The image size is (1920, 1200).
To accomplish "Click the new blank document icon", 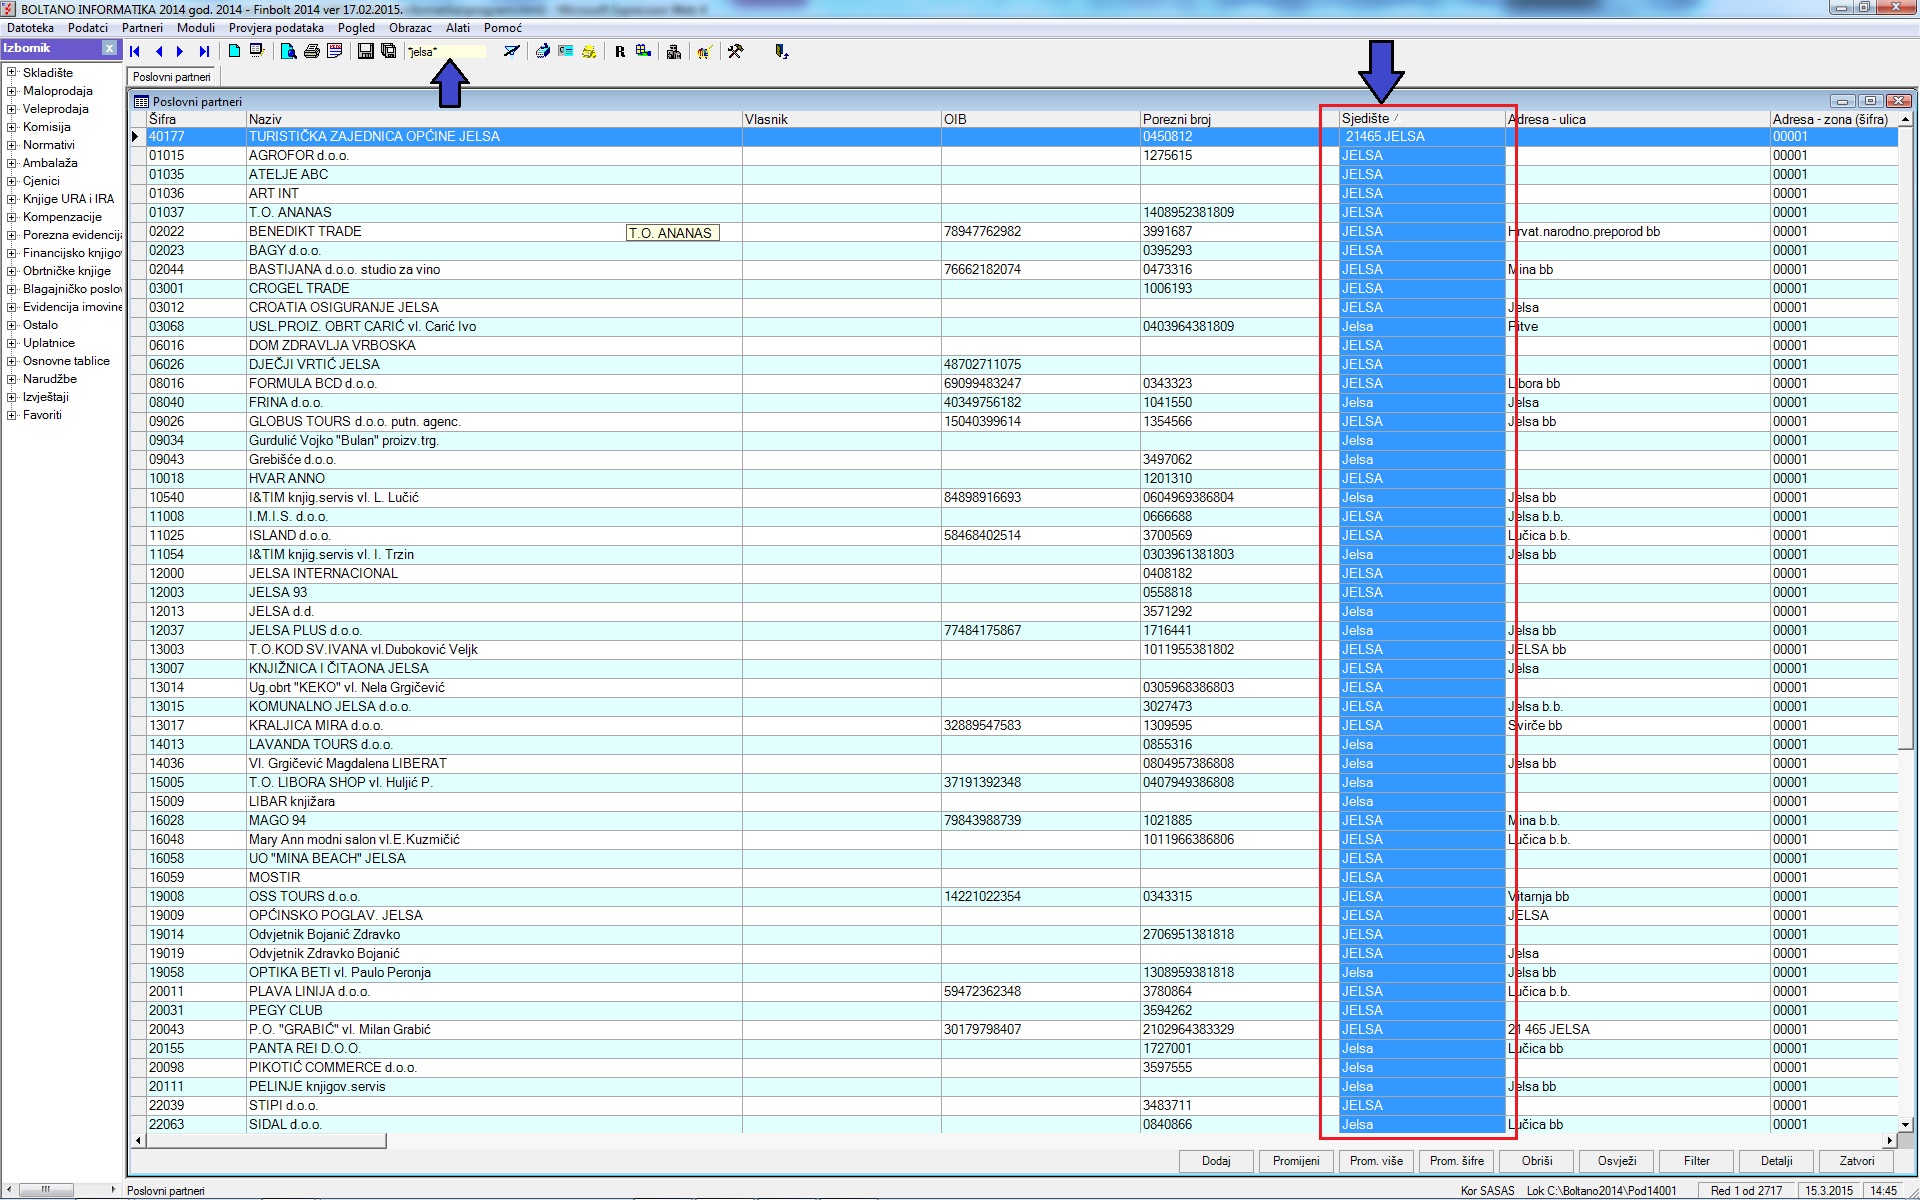I will 234,52.
